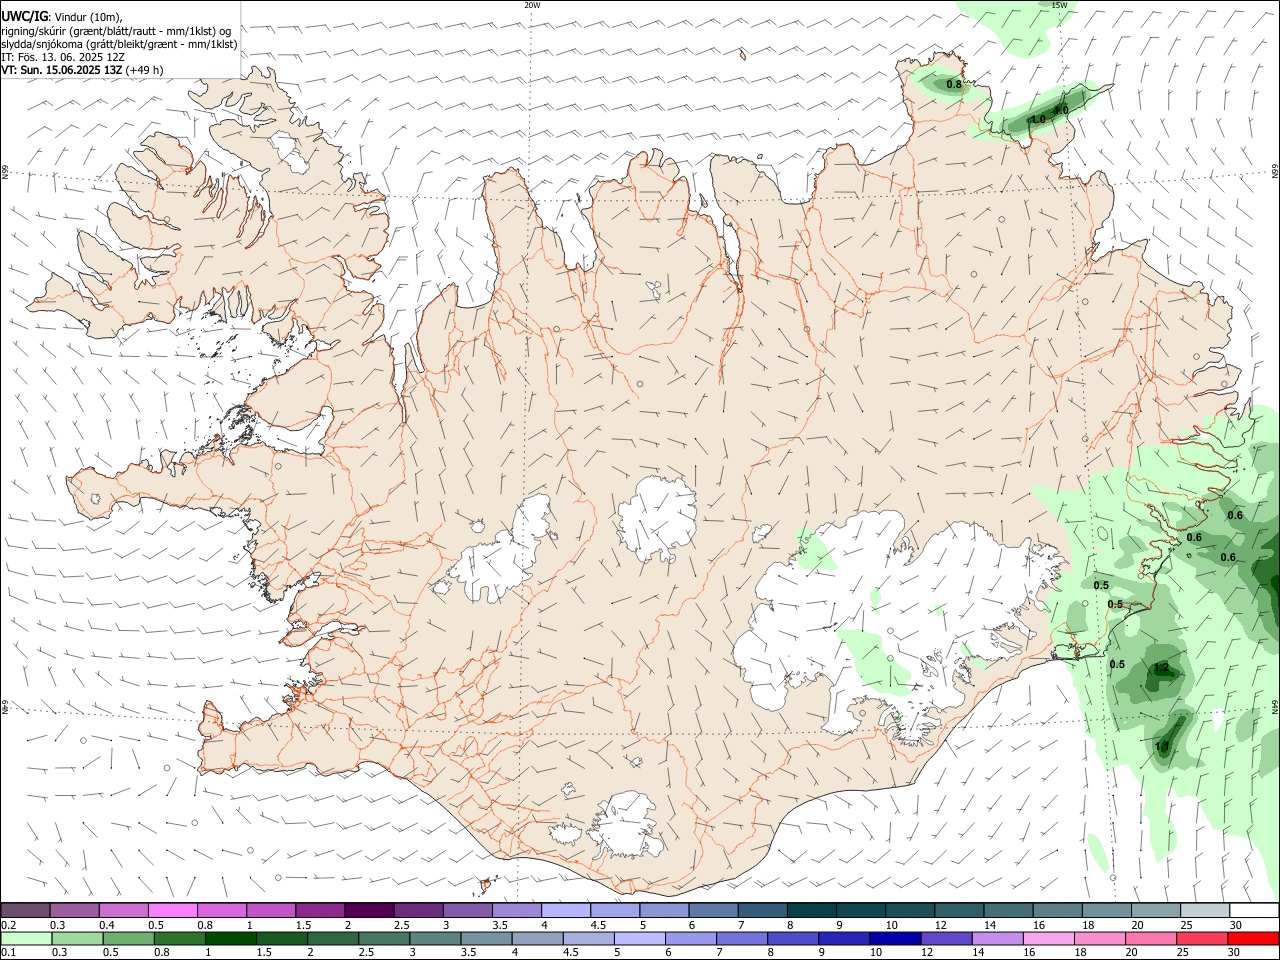The width and height of the screenshot is (1280, 960).
Task: Click the palest green rain swatch starting at 0.1
Action: (x=26, y=938)
